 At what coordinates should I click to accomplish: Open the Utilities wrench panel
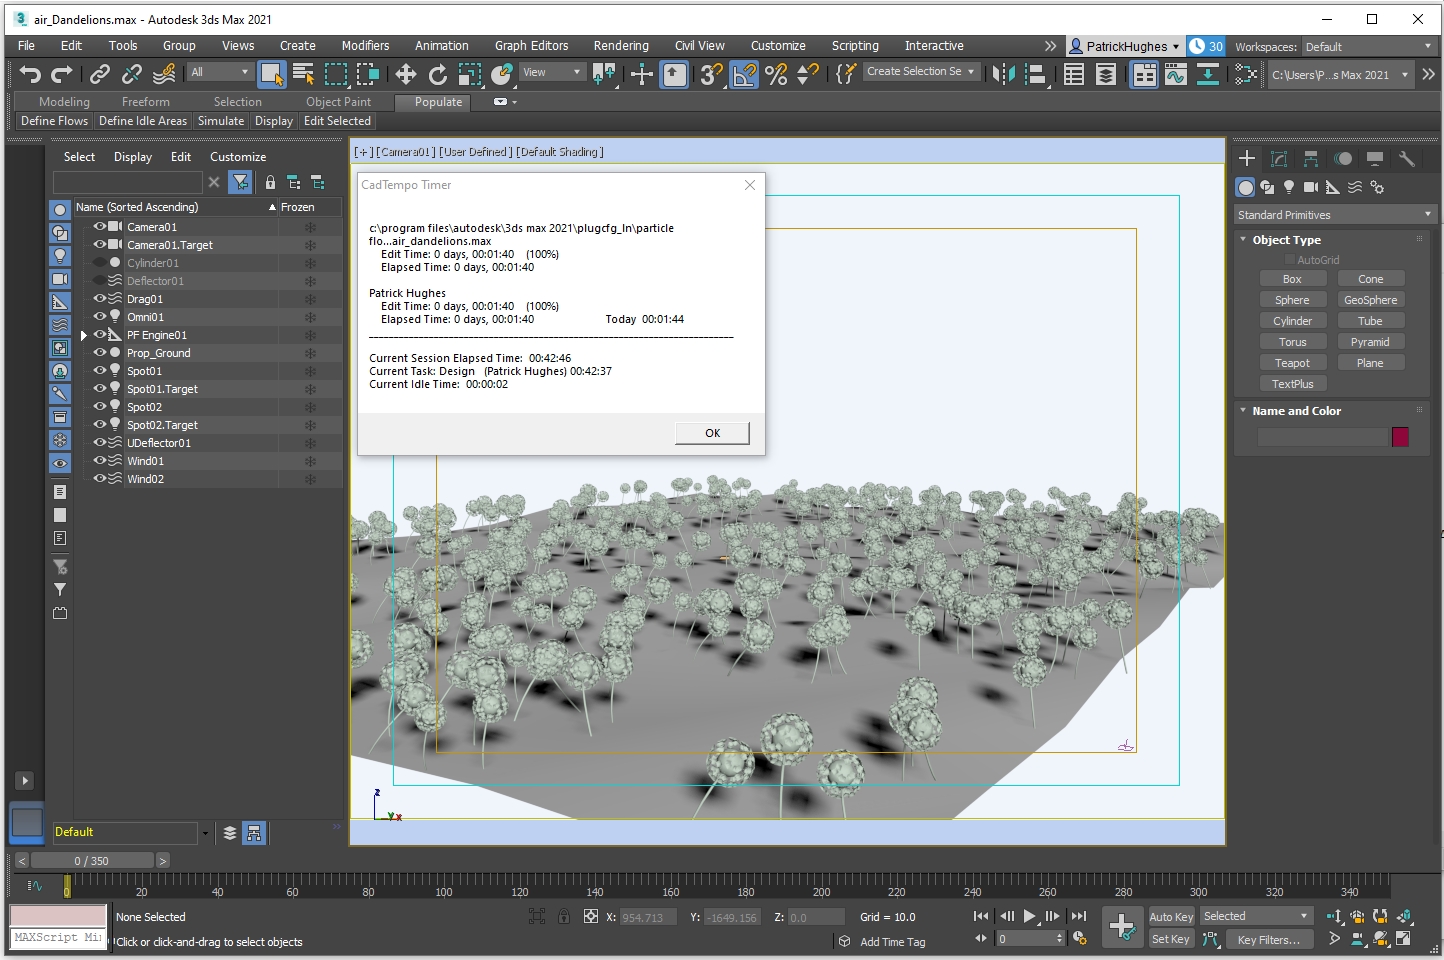click(x=1407, y=159)
